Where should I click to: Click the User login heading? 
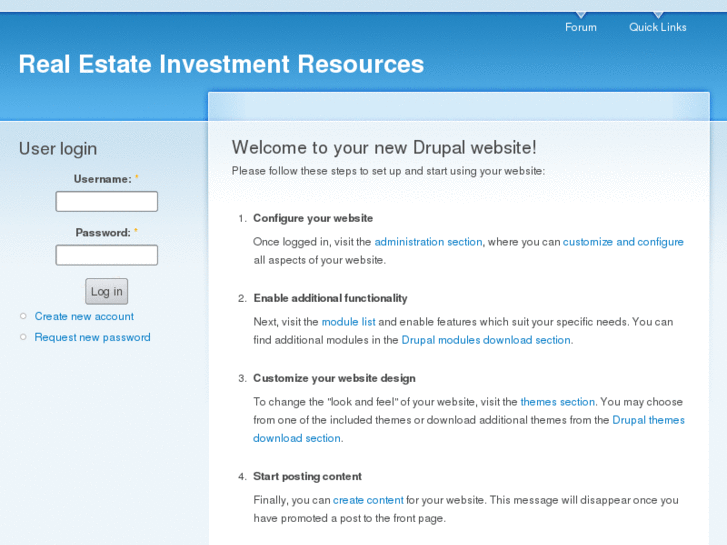(58, 149)
